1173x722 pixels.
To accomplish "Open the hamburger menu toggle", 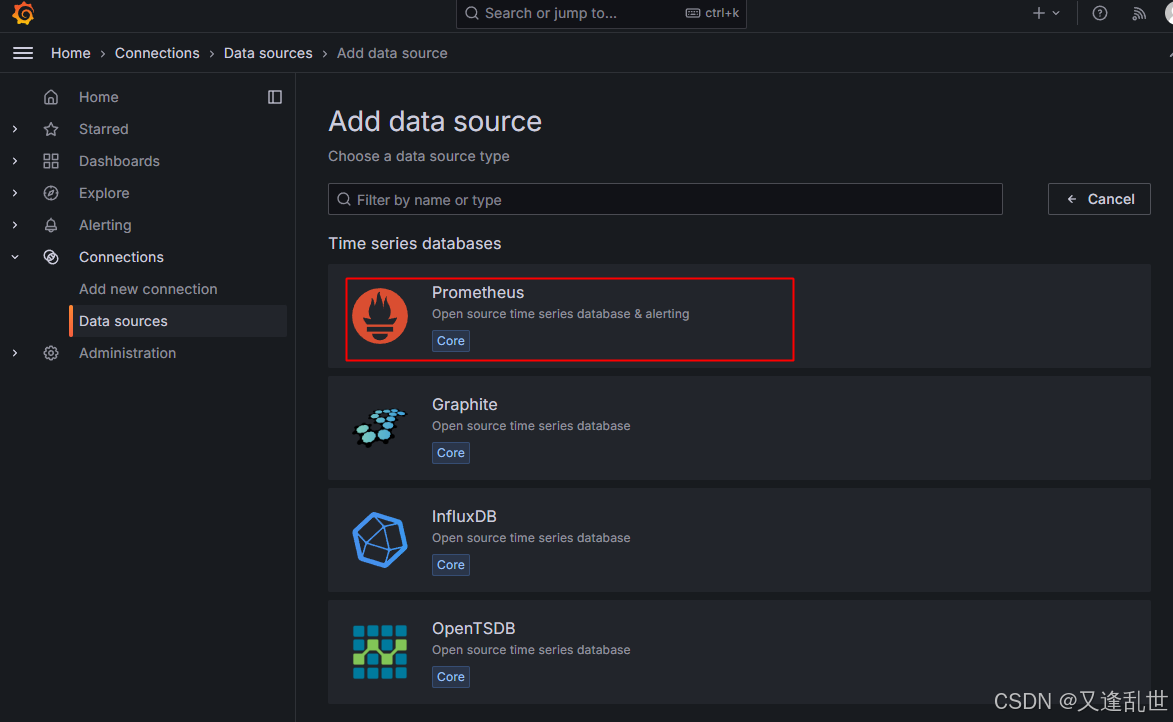I will click(x=23, y=53).
